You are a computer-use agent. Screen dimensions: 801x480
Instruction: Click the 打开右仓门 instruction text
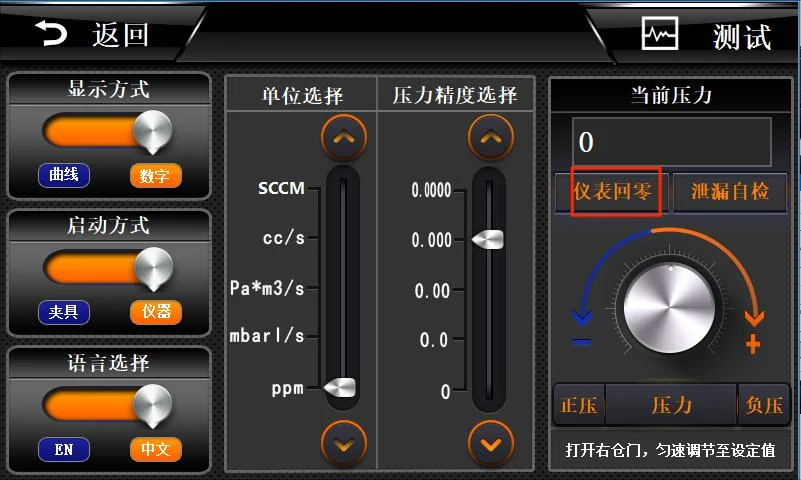point(670,450)
